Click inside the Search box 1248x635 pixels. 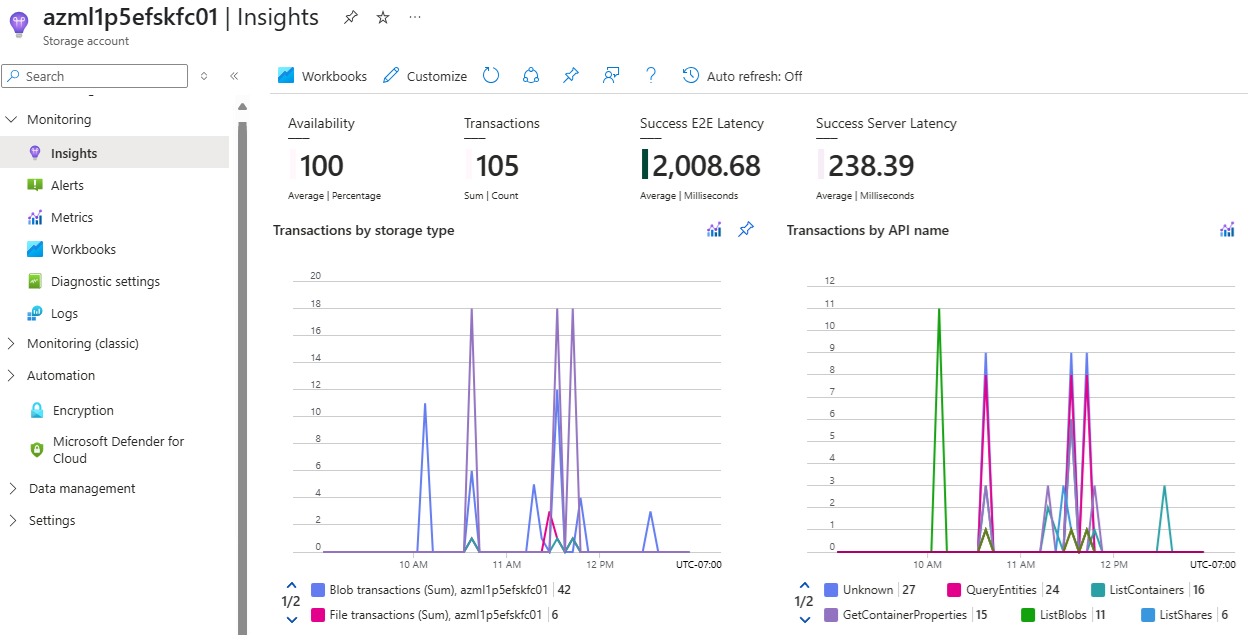[x=95, y=75]
